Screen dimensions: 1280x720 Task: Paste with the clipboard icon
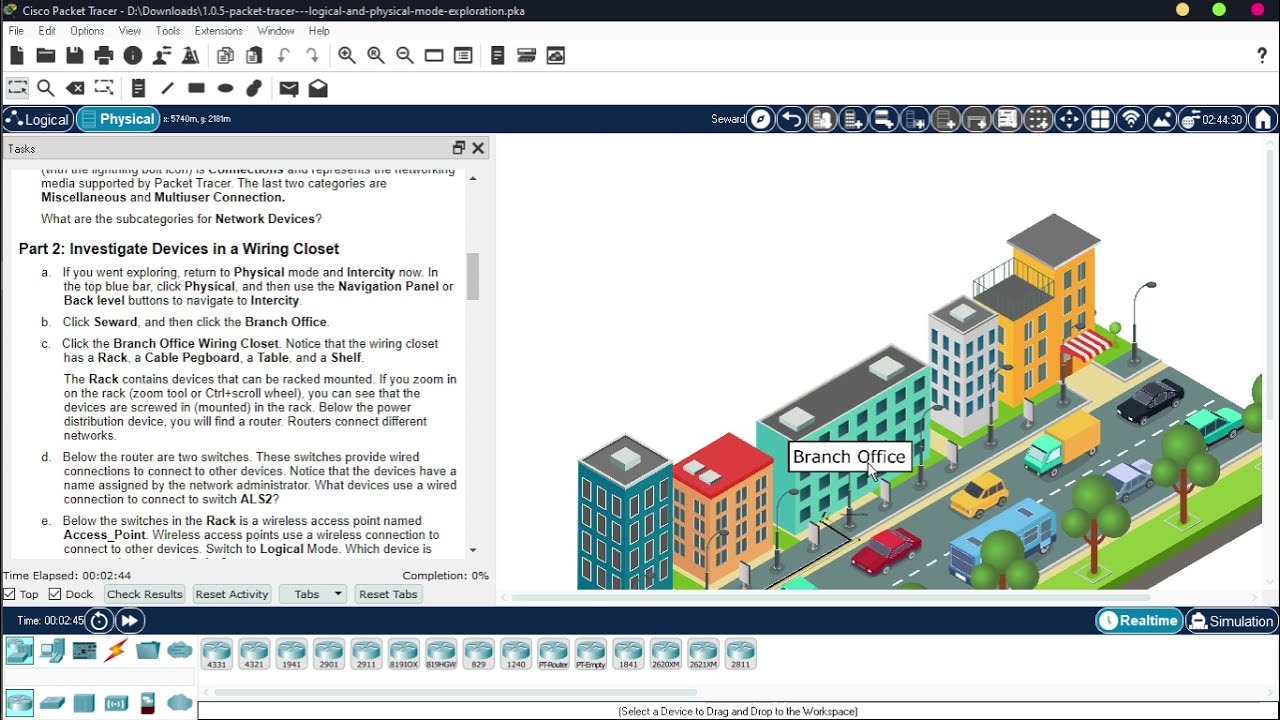coord(254,56)
